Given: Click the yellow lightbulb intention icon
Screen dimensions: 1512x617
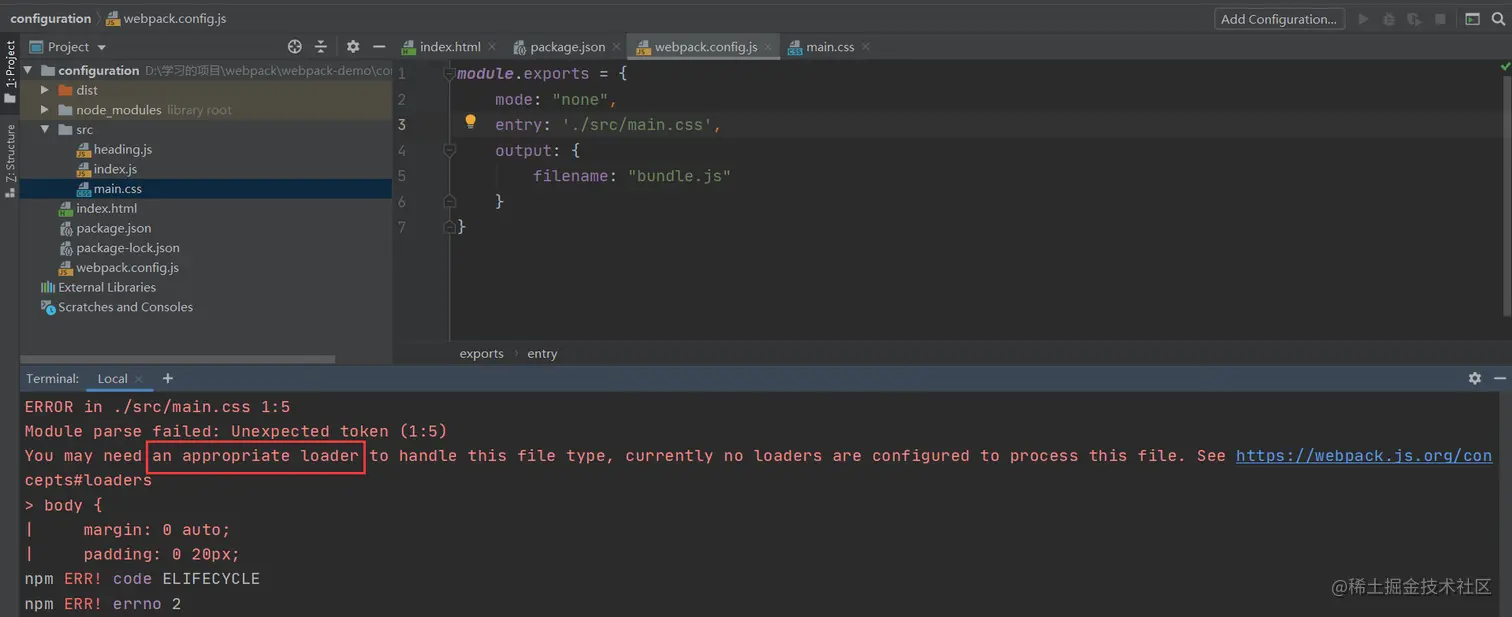Looking at the screenshot, I should (470, 123).
